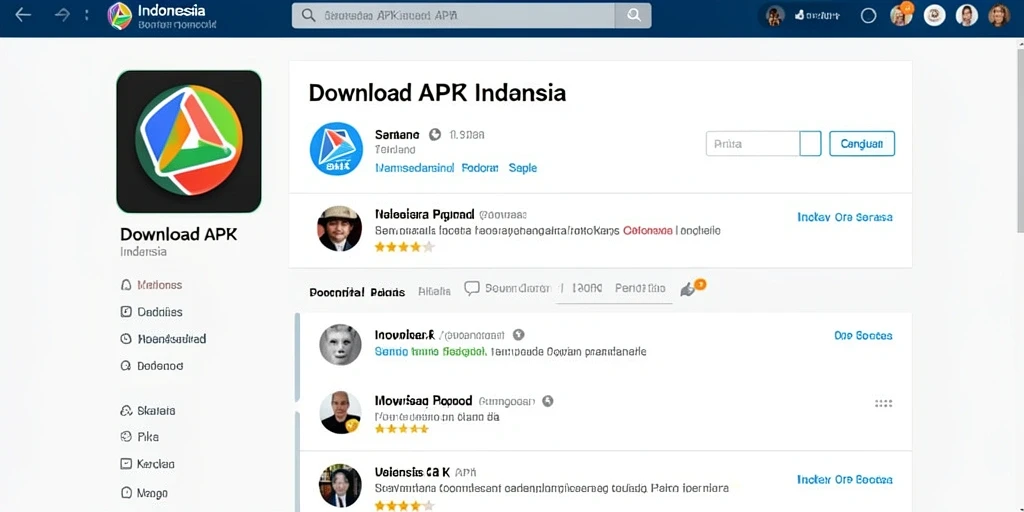Click the clock icon beside Hoentsadrad
1024x512 pixels.
tap(127, 339)
